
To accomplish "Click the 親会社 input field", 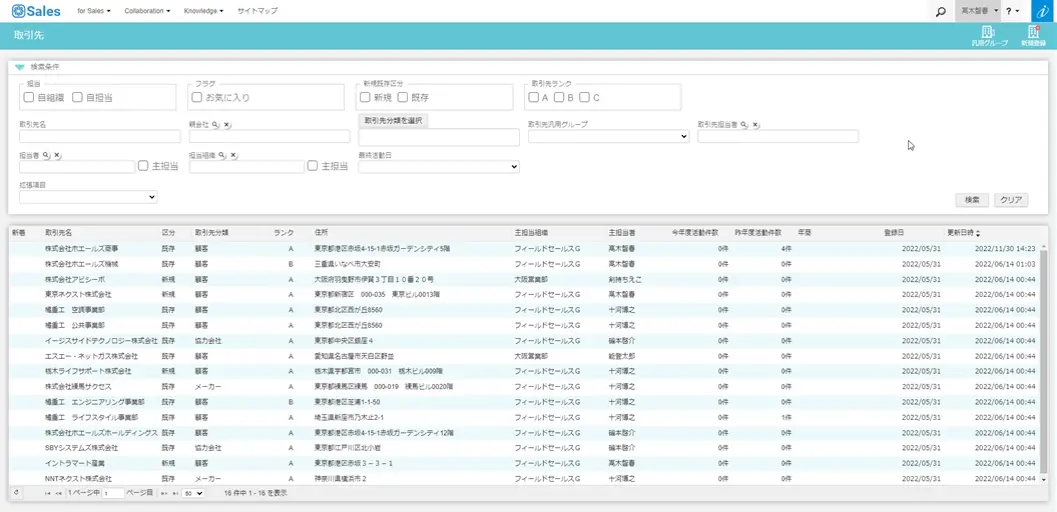I will point(270,136).
